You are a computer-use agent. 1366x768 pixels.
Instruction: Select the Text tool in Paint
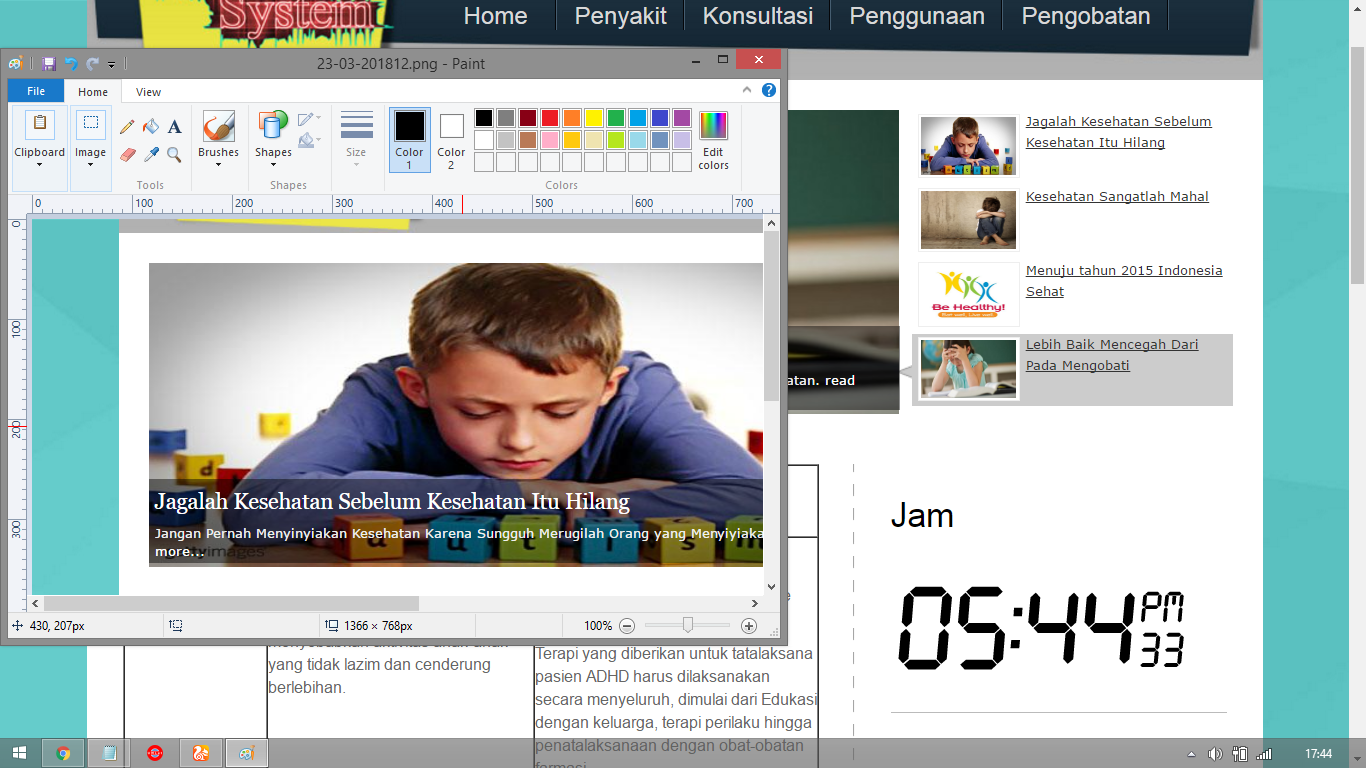(x=174, y=127)
